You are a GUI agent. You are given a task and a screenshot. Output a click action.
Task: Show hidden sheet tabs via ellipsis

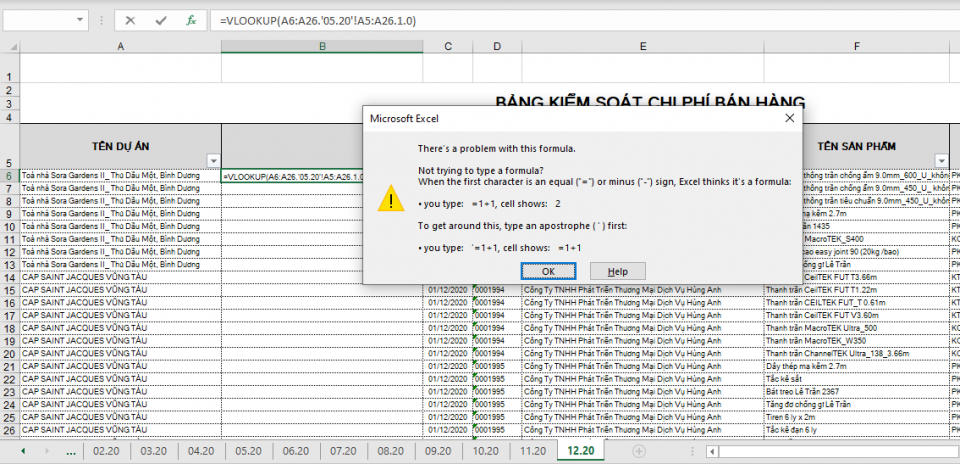click(70, 451)
